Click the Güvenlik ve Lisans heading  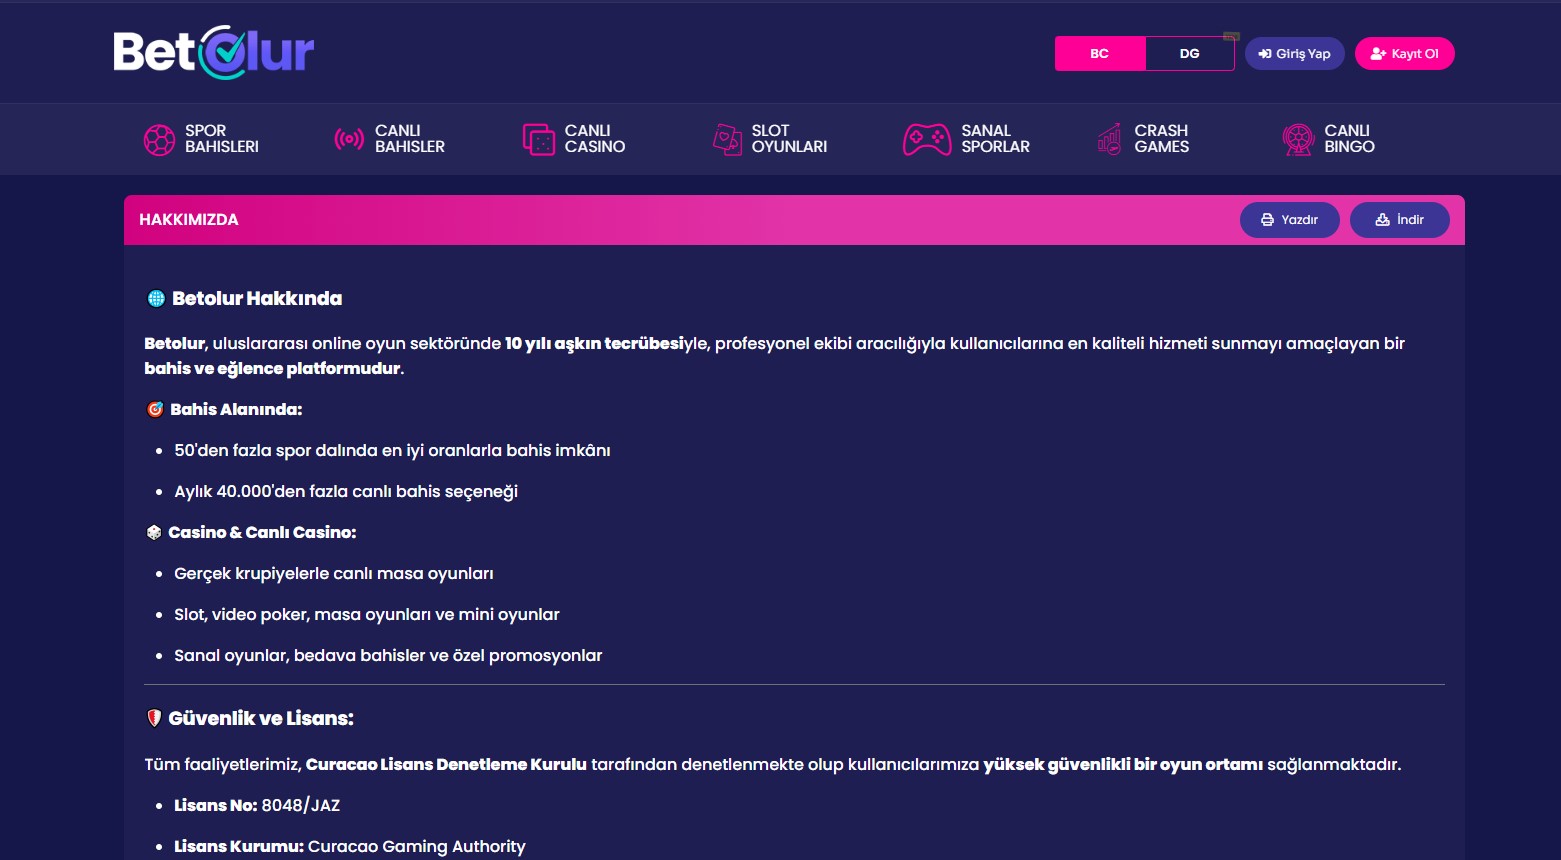pyautogui.click(x=261, y=718)
